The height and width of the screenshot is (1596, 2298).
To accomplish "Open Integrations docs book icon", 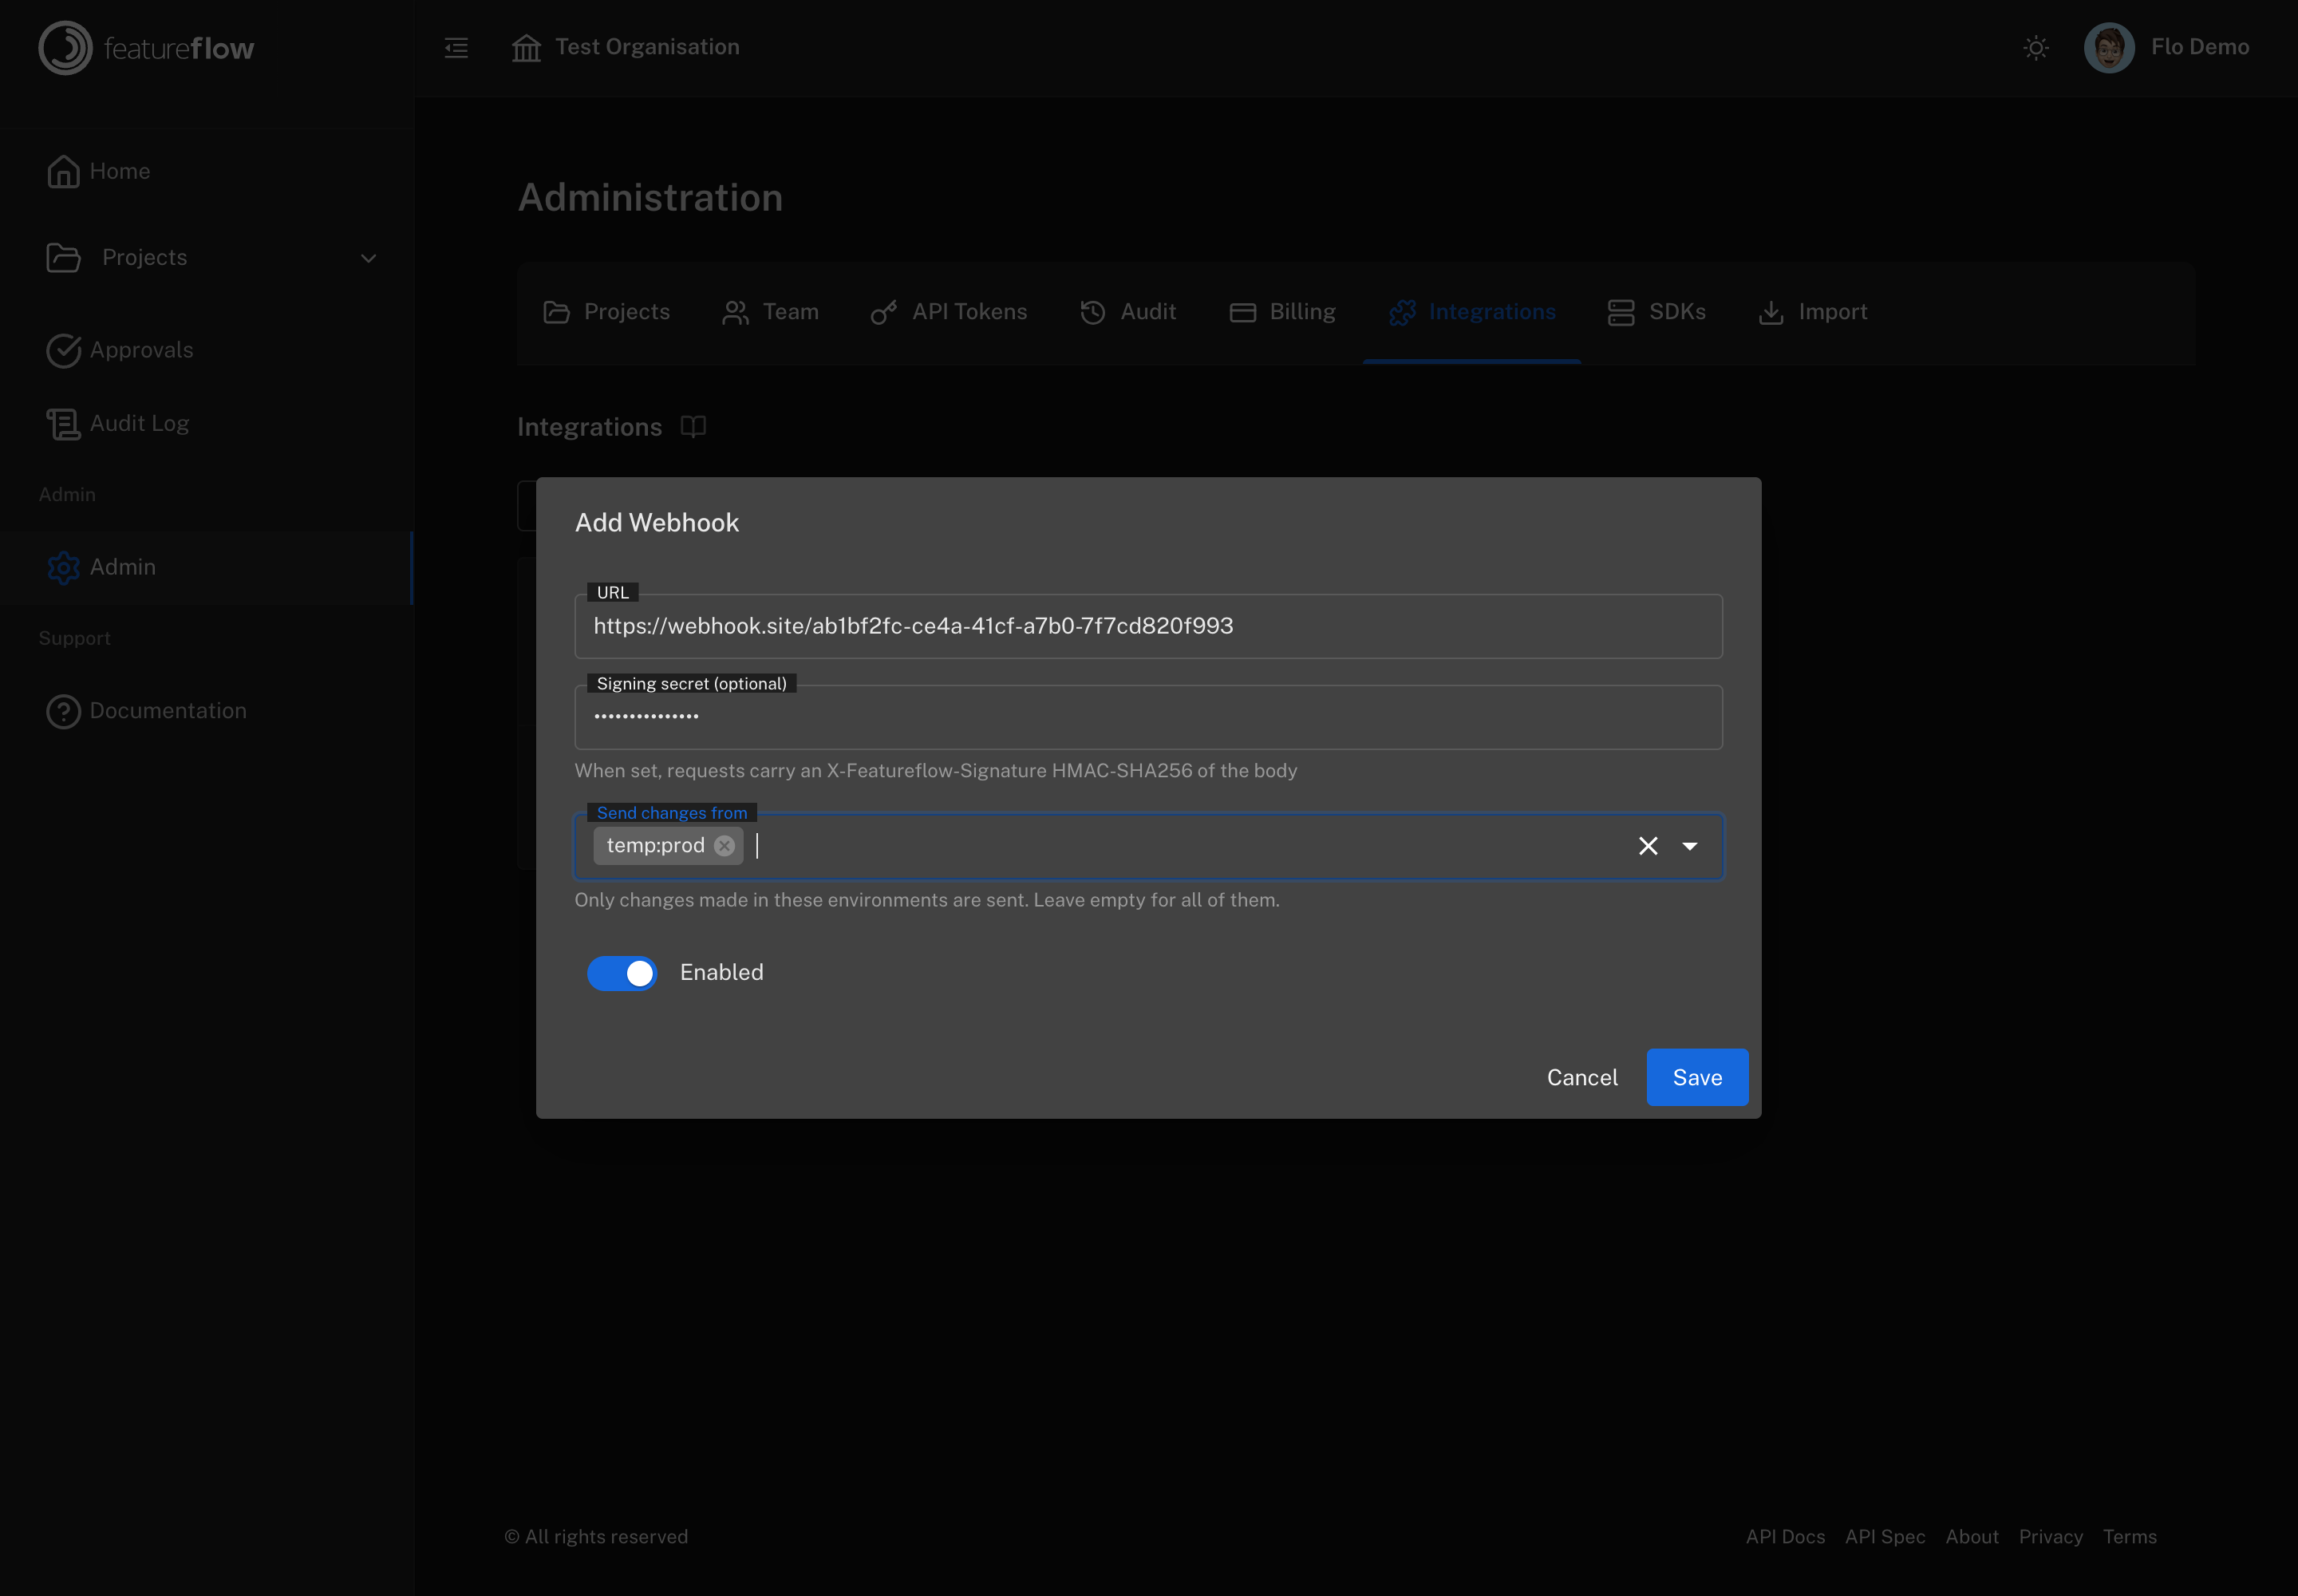I will click(x=693, y=427).
